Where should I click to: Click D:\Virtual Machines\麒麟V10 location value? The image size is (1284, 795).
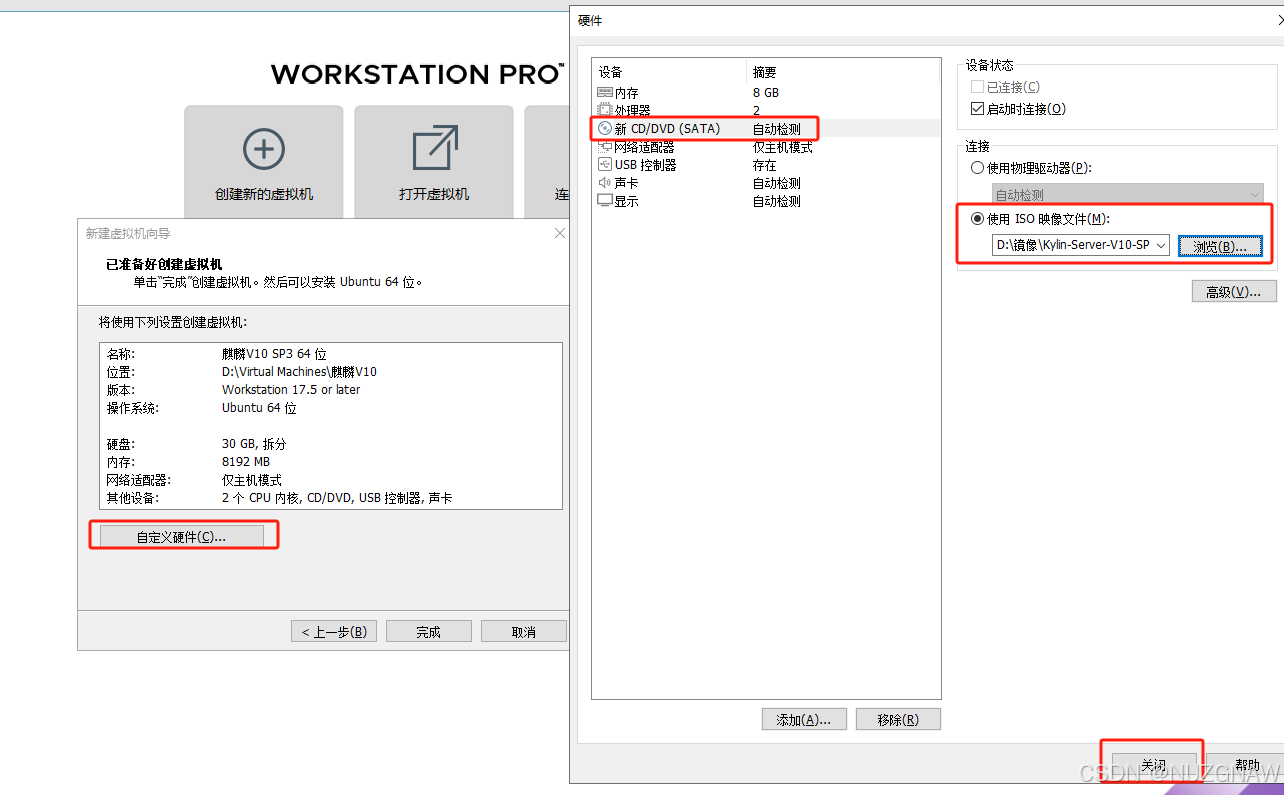(x=299, y=372)
